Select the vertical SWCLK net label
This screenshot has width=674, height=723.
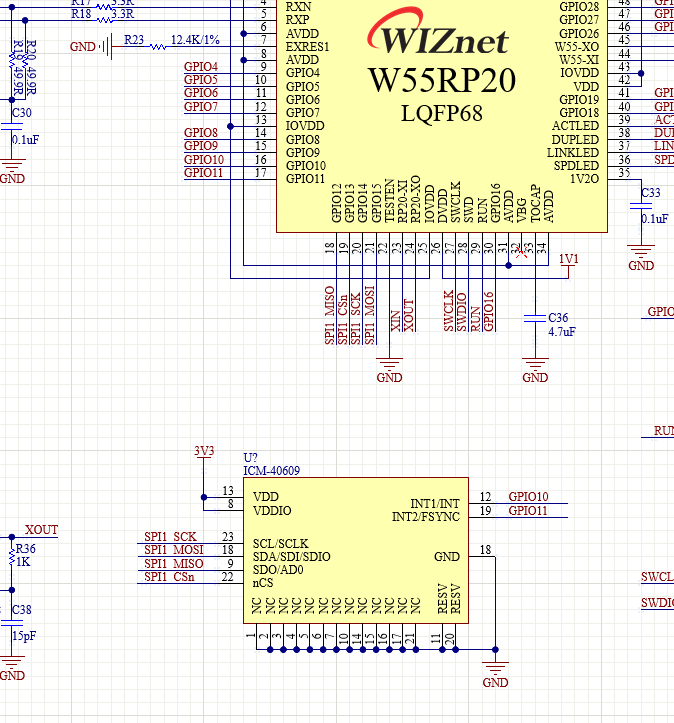coord(449,311)
